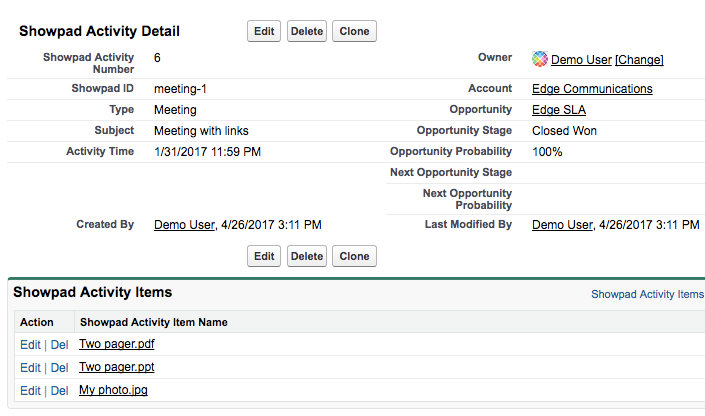Click the top Edit button
This screenshot has width=705, height=416.
264,31
